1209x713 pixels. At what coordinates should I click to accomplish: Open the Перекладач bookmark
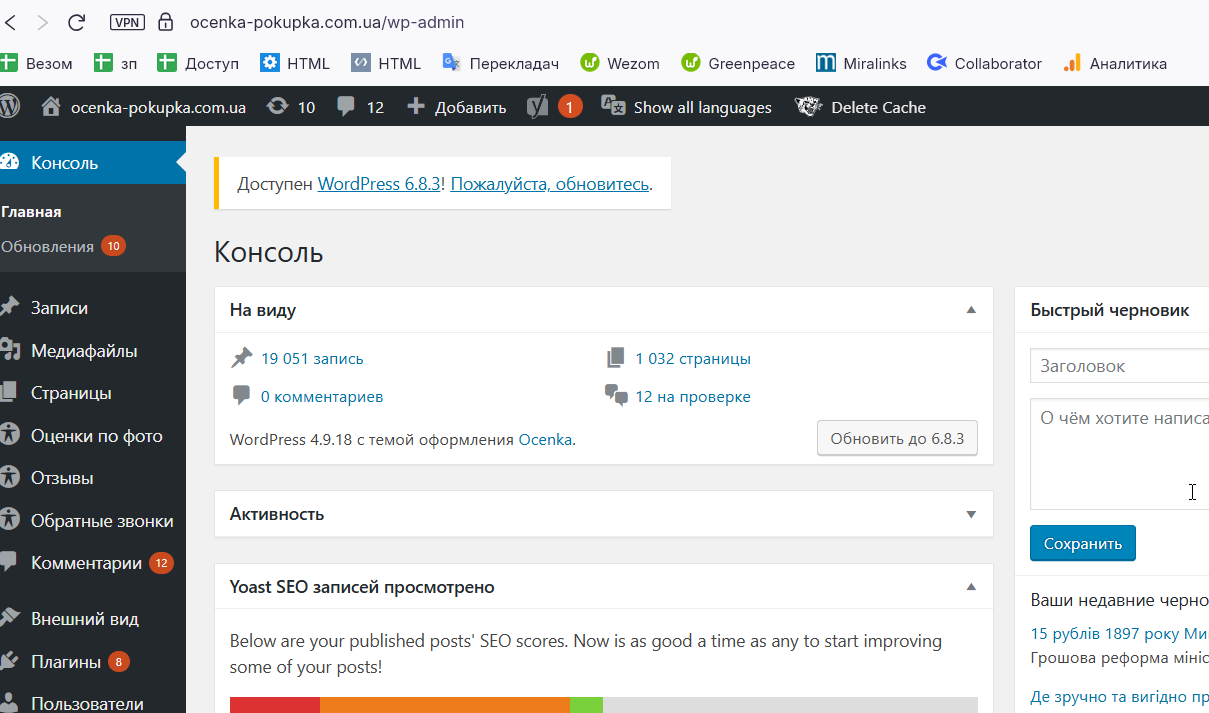coord(500,63)
